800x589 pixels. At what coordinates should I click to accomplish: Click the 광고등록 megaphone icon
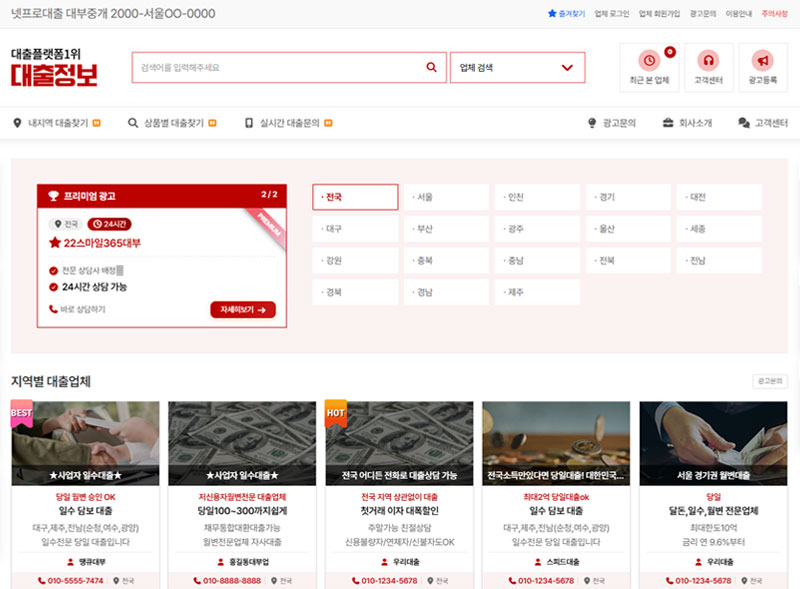tap(762, 60)
